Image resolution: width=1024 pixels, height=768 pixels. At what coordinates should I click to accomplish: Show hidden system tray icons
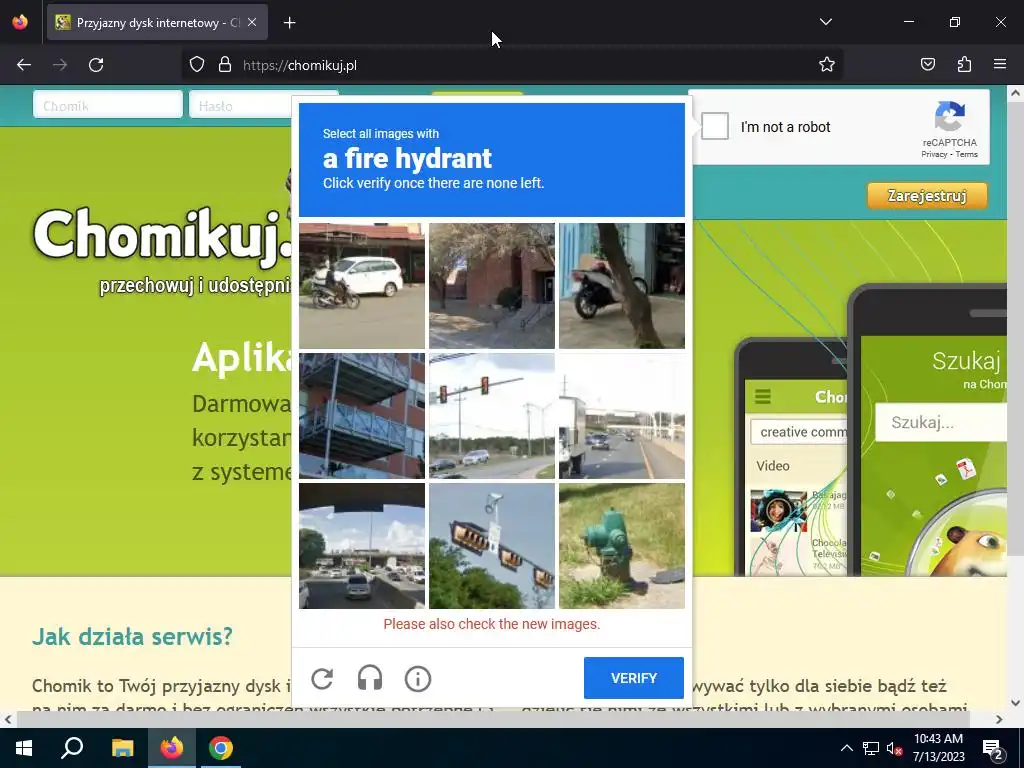(x=846, y=748)
